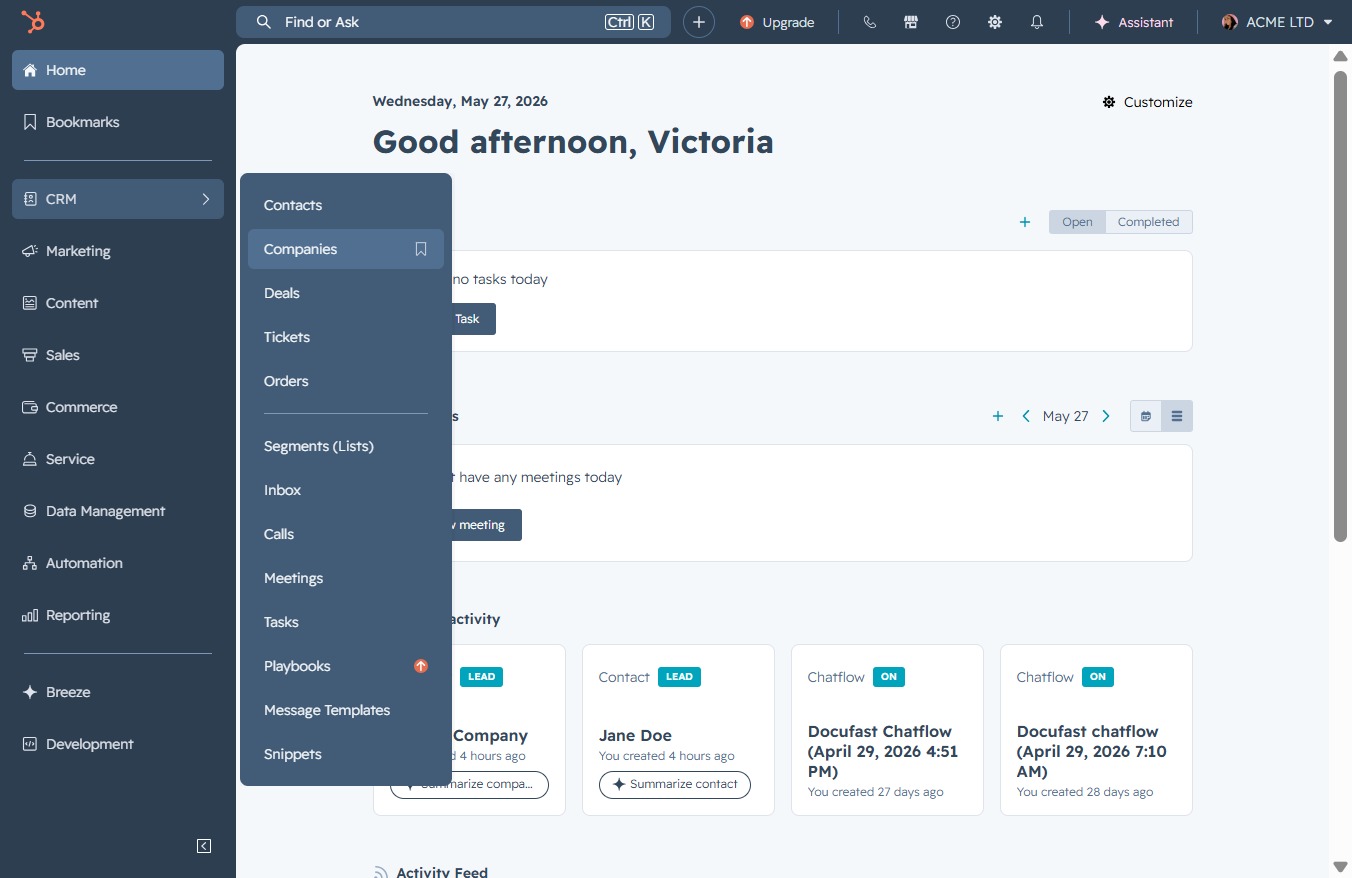Click Summarize contact for Jane Doe
Viewport: 1352px width, 878px height.
point(675,784)
